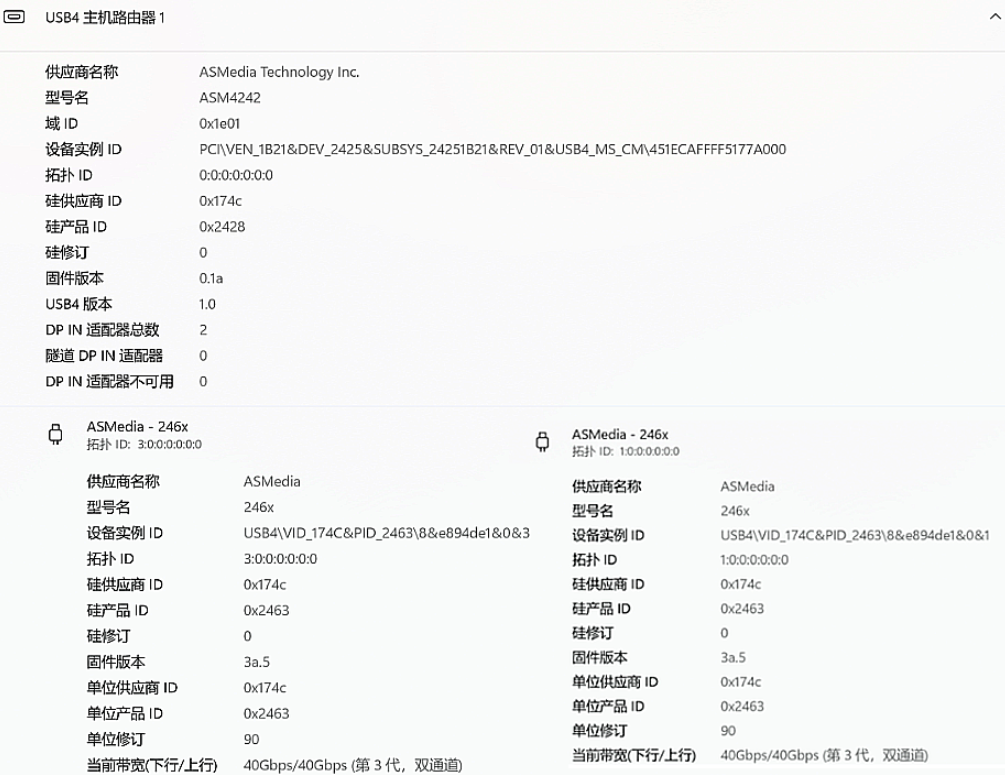
Task: Click the 隧道 DP IN 适配器 label
Action: pyautogui.click(x=104, y=355)
